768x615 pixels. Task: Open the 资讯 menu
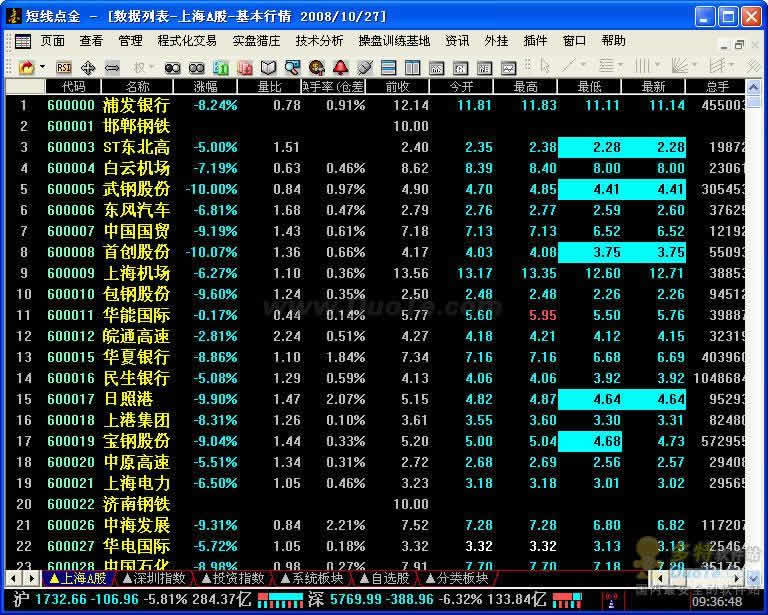(457, 41)
